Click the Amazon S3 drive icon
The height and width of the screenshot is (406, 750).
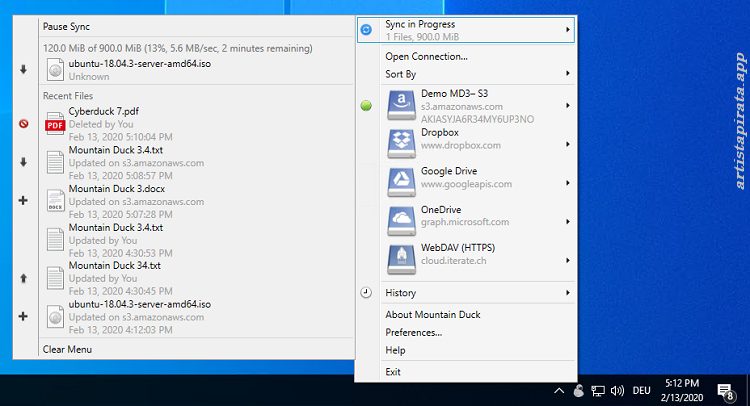[401, 104]
